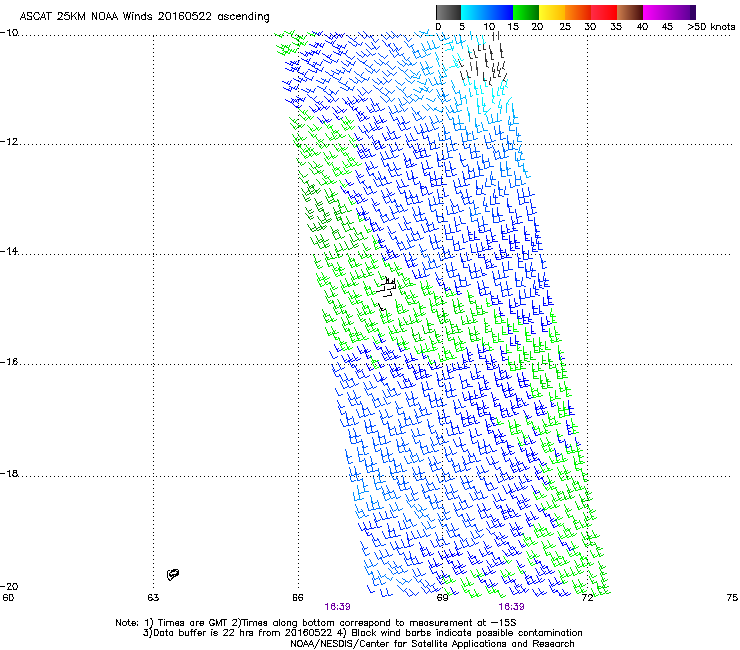This screenshot has width=740, height=650.
Task: Click the title 'ASCAT 25KM NOAA Winds 20160522 ascending'
Action: [144, 16]
